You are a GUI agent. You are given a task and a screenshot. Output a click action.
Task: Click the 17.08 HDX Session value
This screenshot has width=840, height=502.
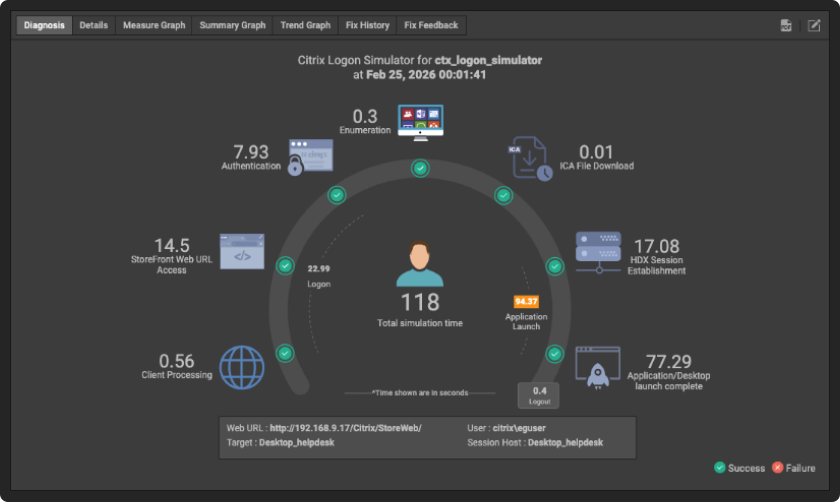pos(657,246)
